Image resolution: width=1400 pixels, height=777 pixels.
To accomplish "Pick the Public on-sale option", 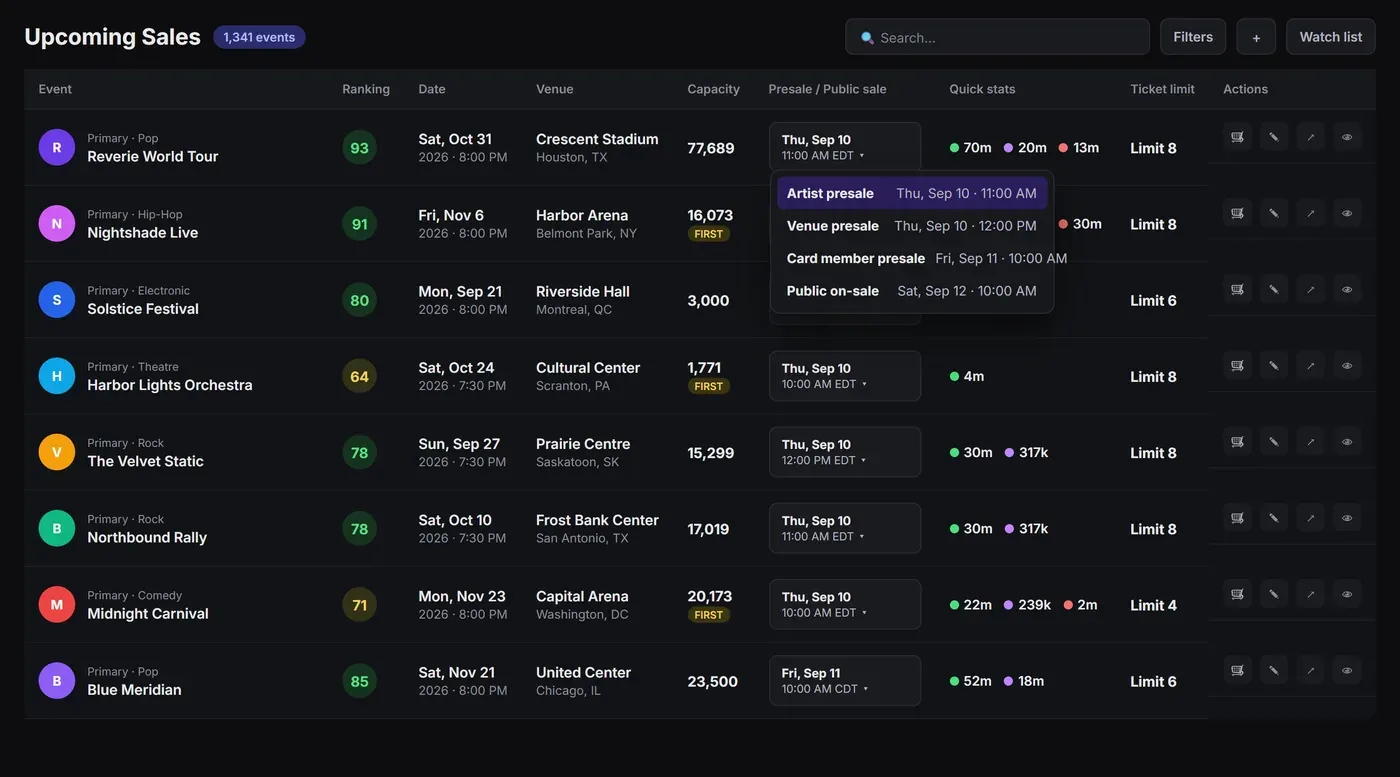I will [912, 291].
